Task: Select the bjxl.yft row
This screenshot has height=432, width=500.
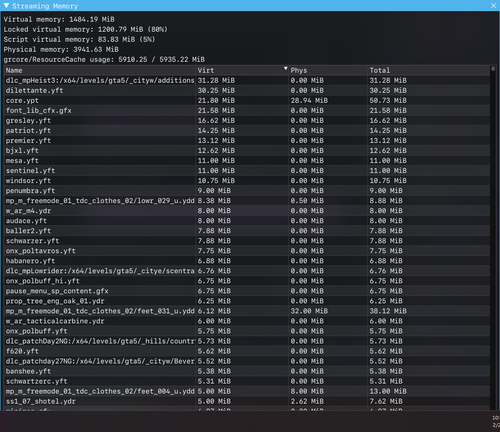Action: pyautogui.click(x=247, y=151)
